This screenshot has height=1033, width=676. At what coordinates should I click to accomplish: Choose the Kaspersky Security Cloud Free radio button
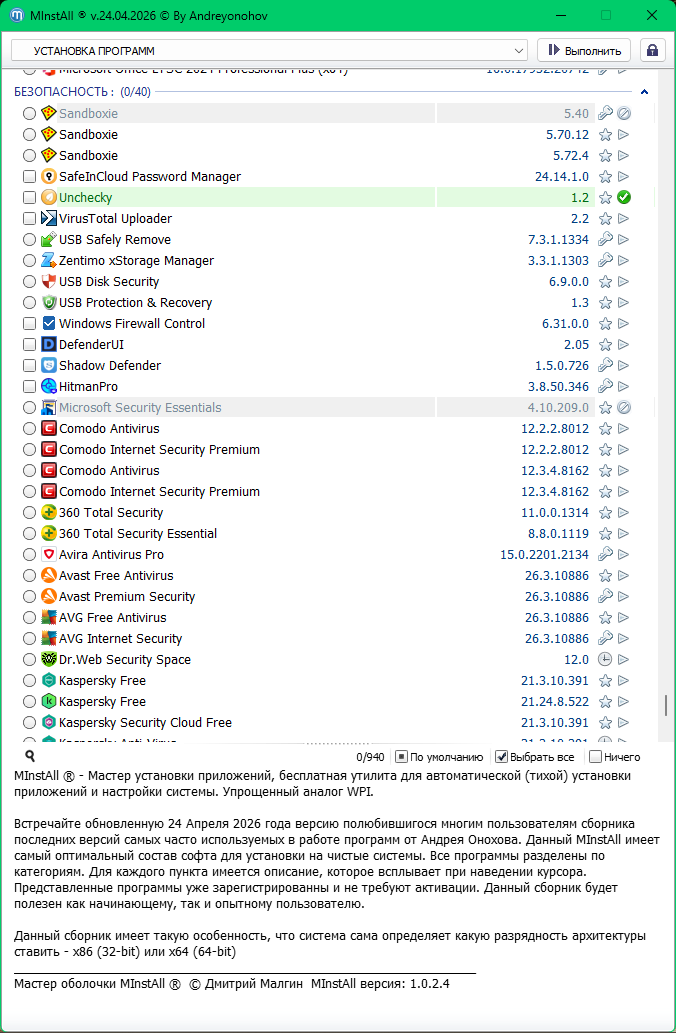pyautogui.click(x=29, y=723)
